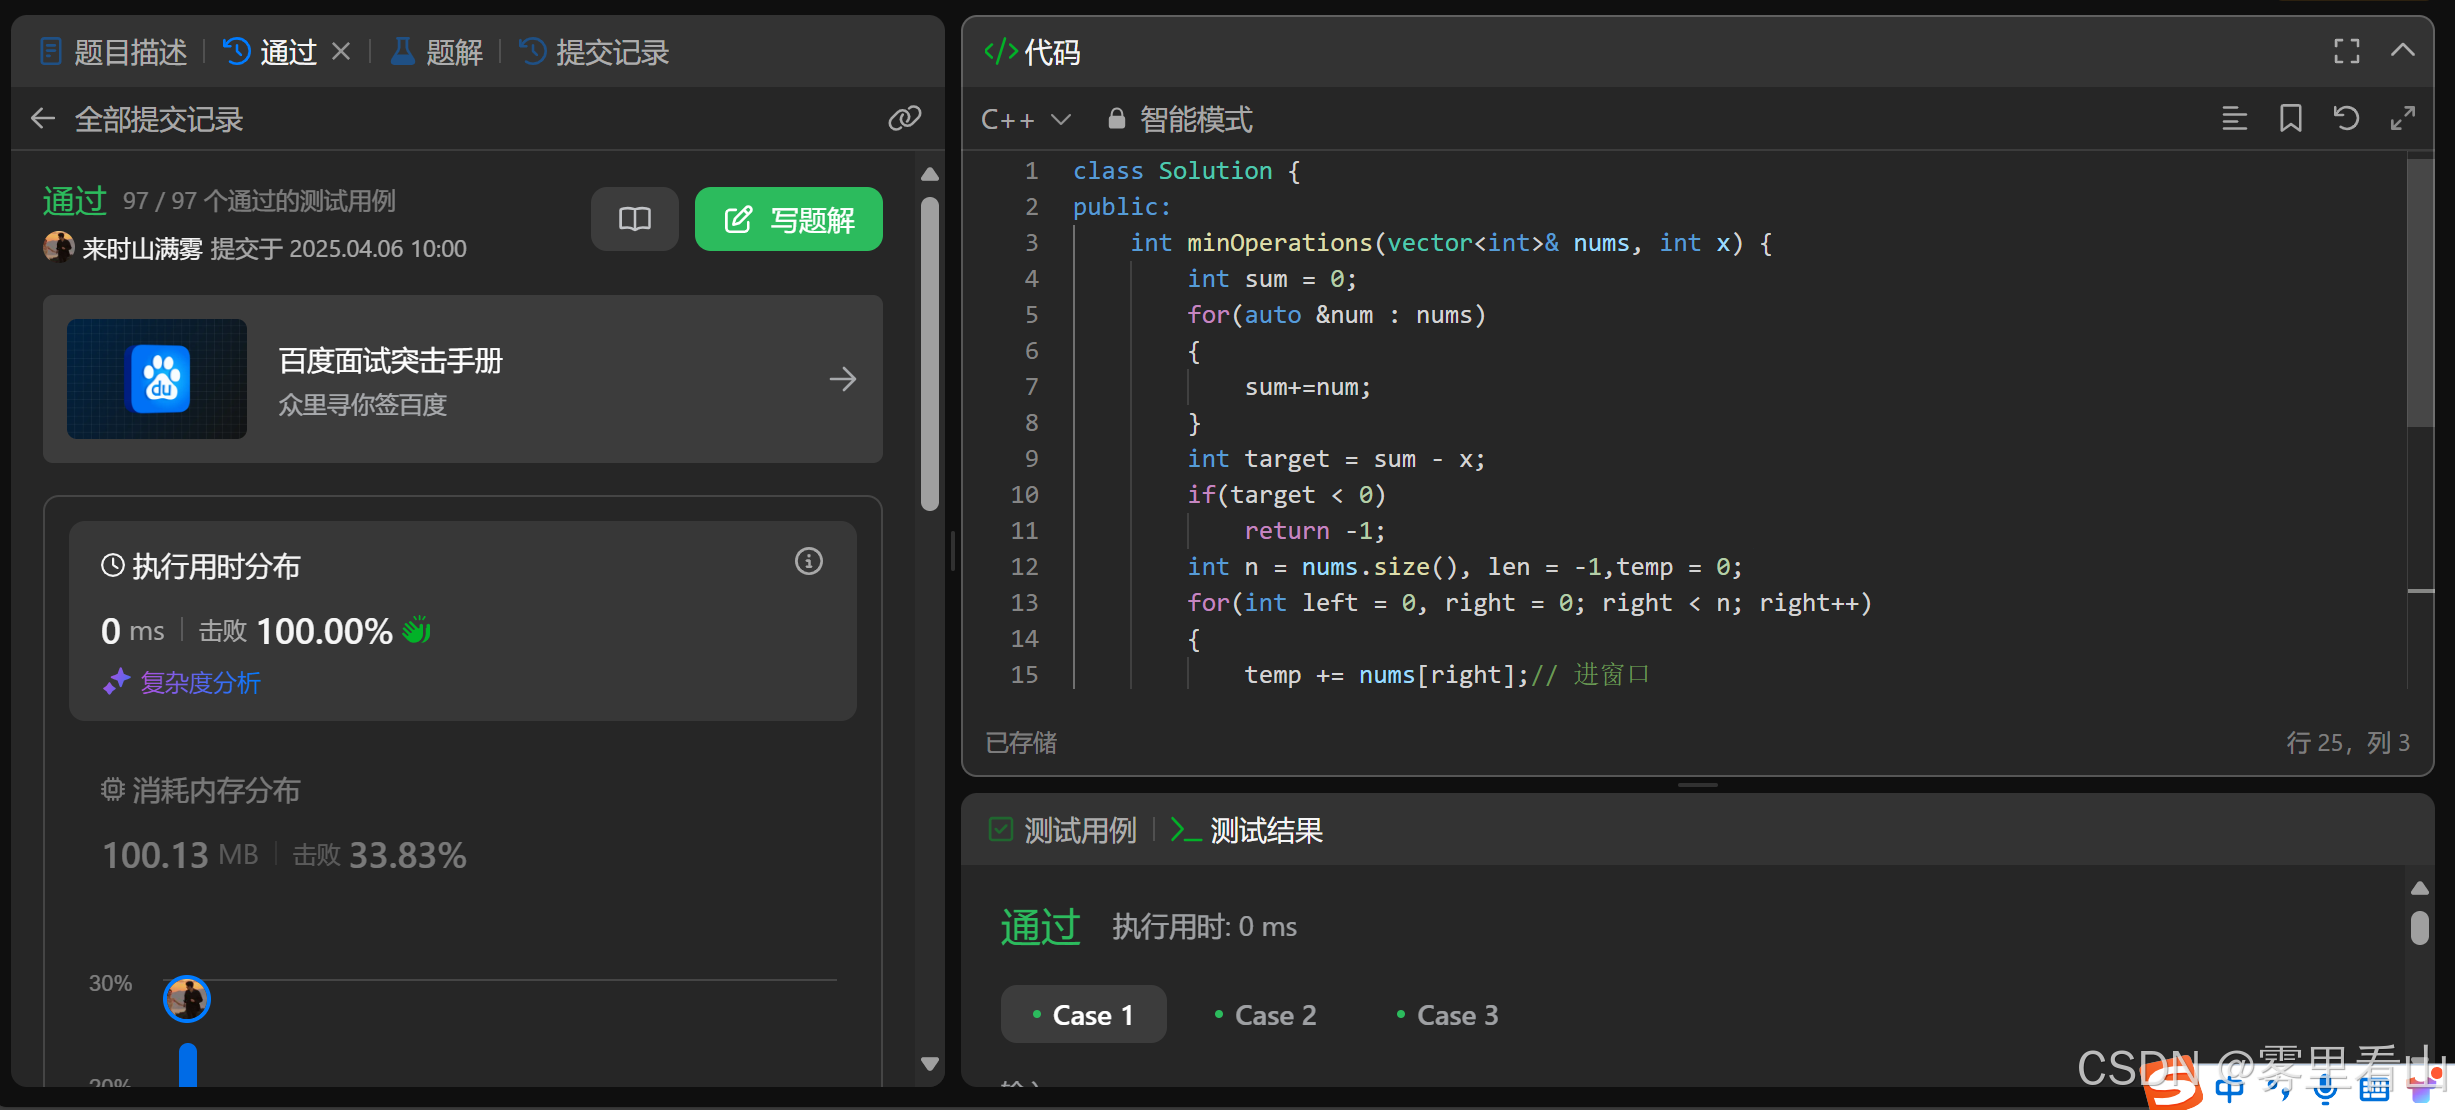Collapse the code panel with chevron

point(2402,51)
